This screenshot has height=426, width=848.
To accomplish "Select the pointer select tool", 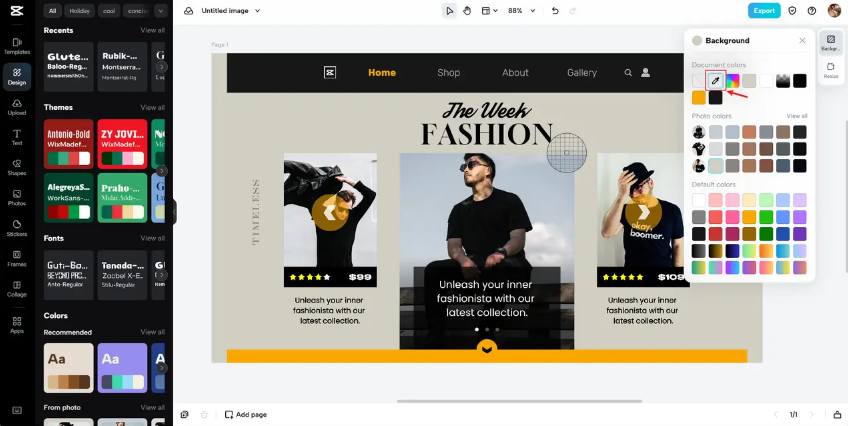I will click(449, 11).
